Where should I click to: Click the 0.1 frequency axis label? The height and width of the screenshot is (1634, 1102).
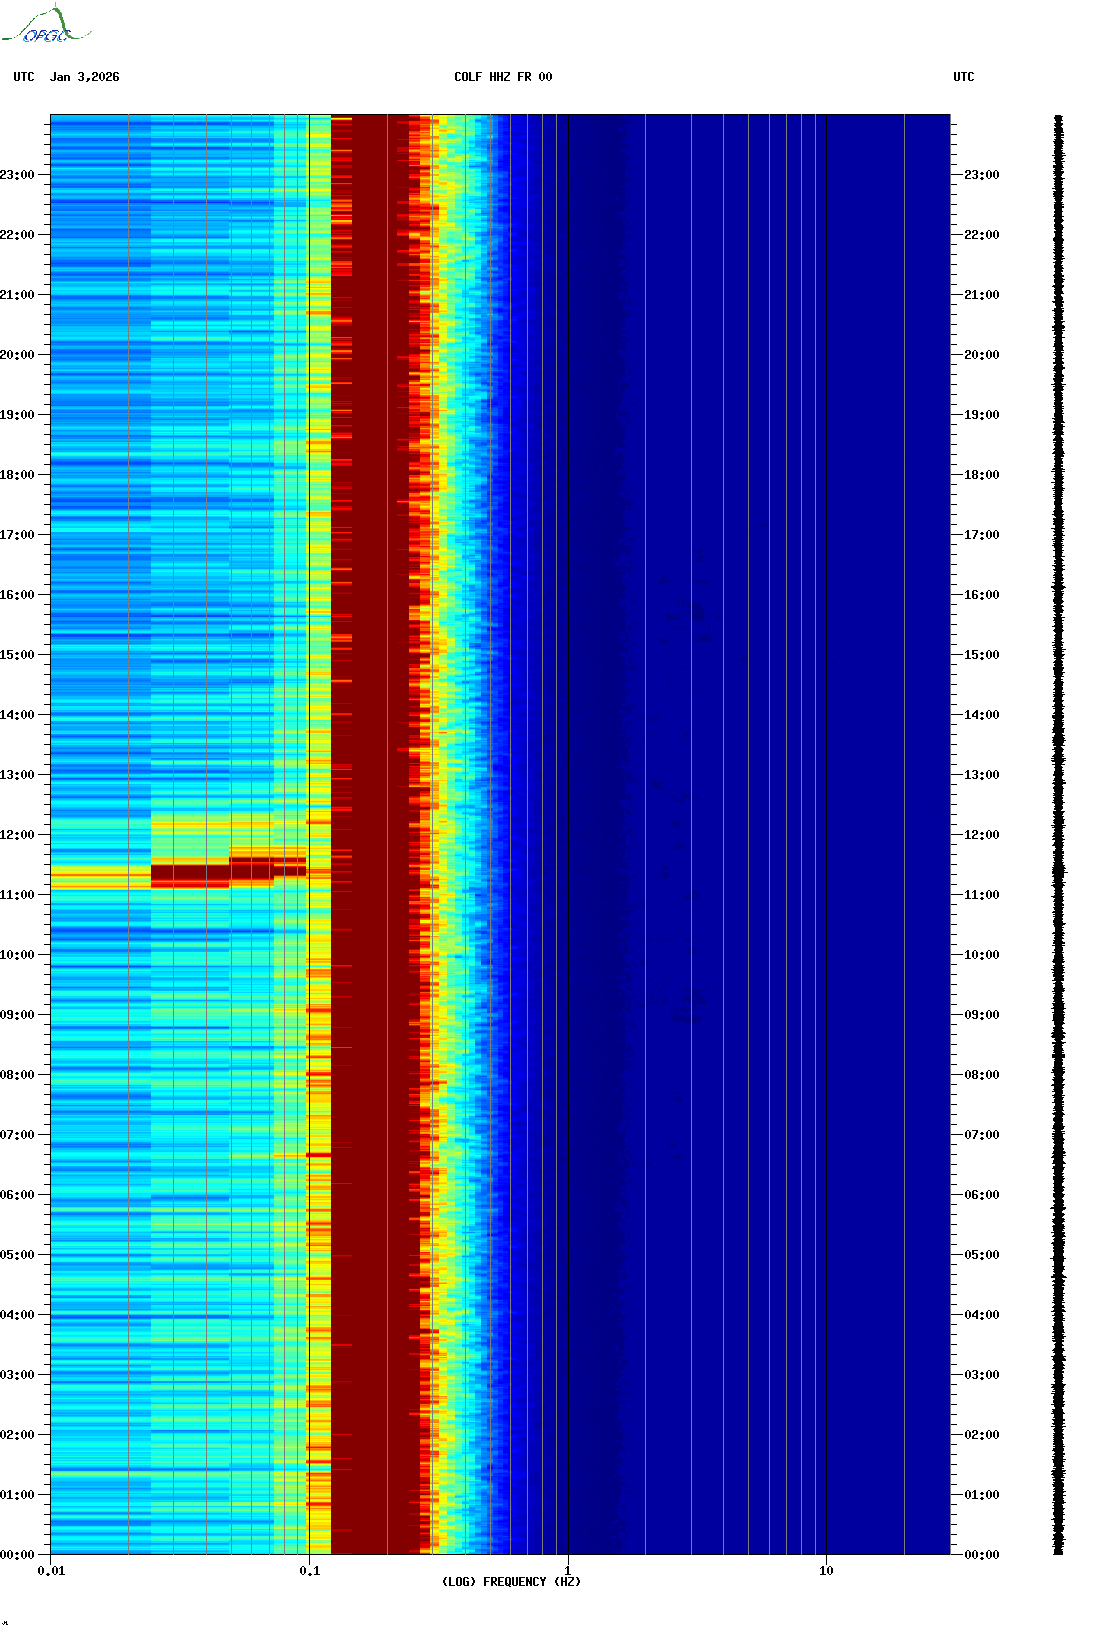click(310, 1571)
